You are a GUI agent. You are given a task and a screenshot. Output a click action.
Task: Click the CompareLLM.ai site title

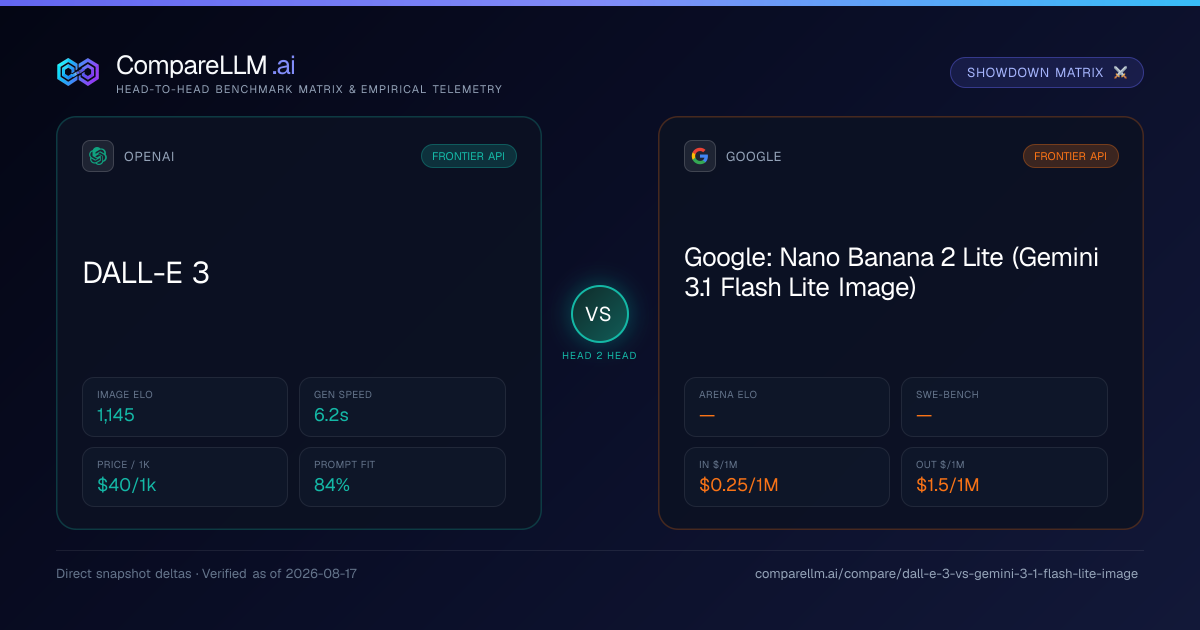coord(206,66)
